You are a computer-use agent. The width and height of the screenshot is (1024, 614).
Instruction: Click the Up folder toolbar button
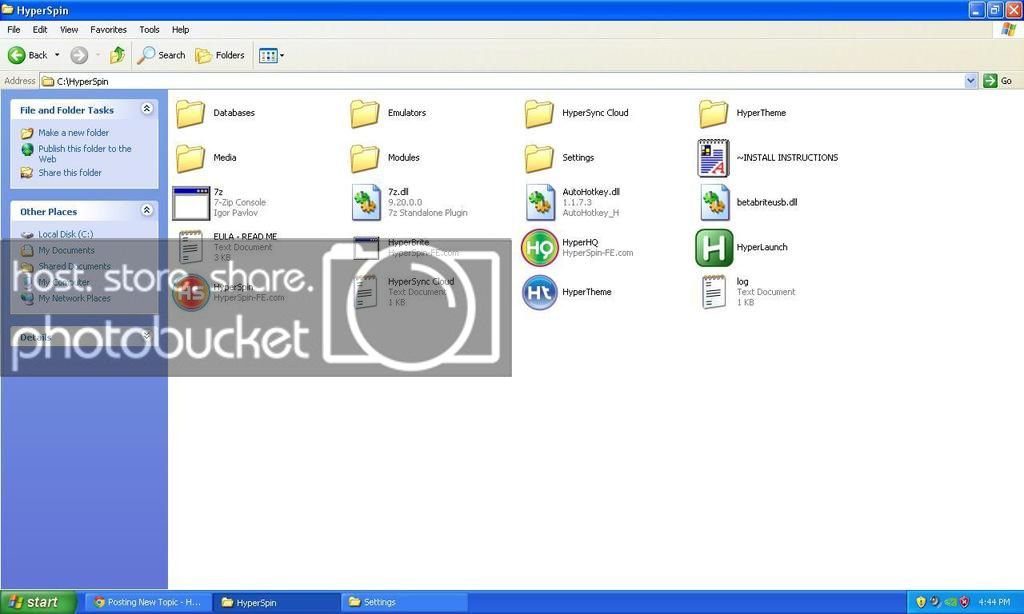[117, 55]
